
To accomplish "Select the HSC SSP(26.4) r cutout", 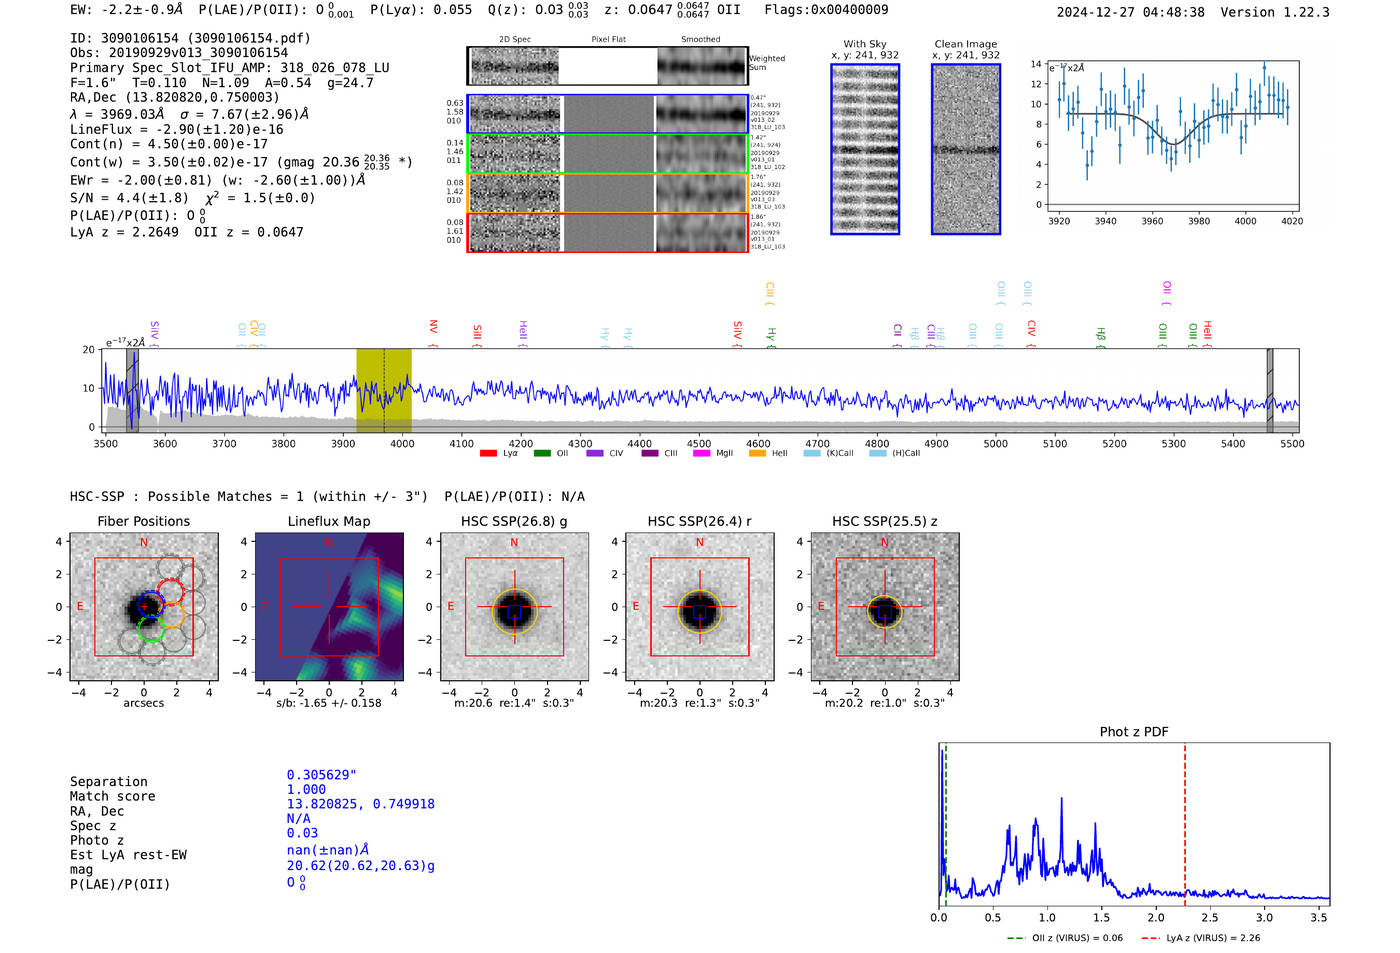I will tap(699, 607).
